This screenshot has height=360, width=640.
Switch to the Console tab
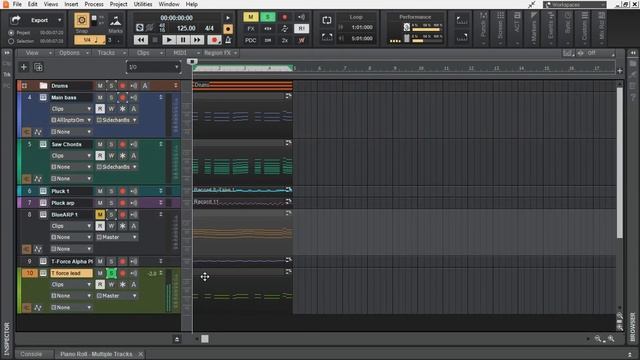[31, 354]
